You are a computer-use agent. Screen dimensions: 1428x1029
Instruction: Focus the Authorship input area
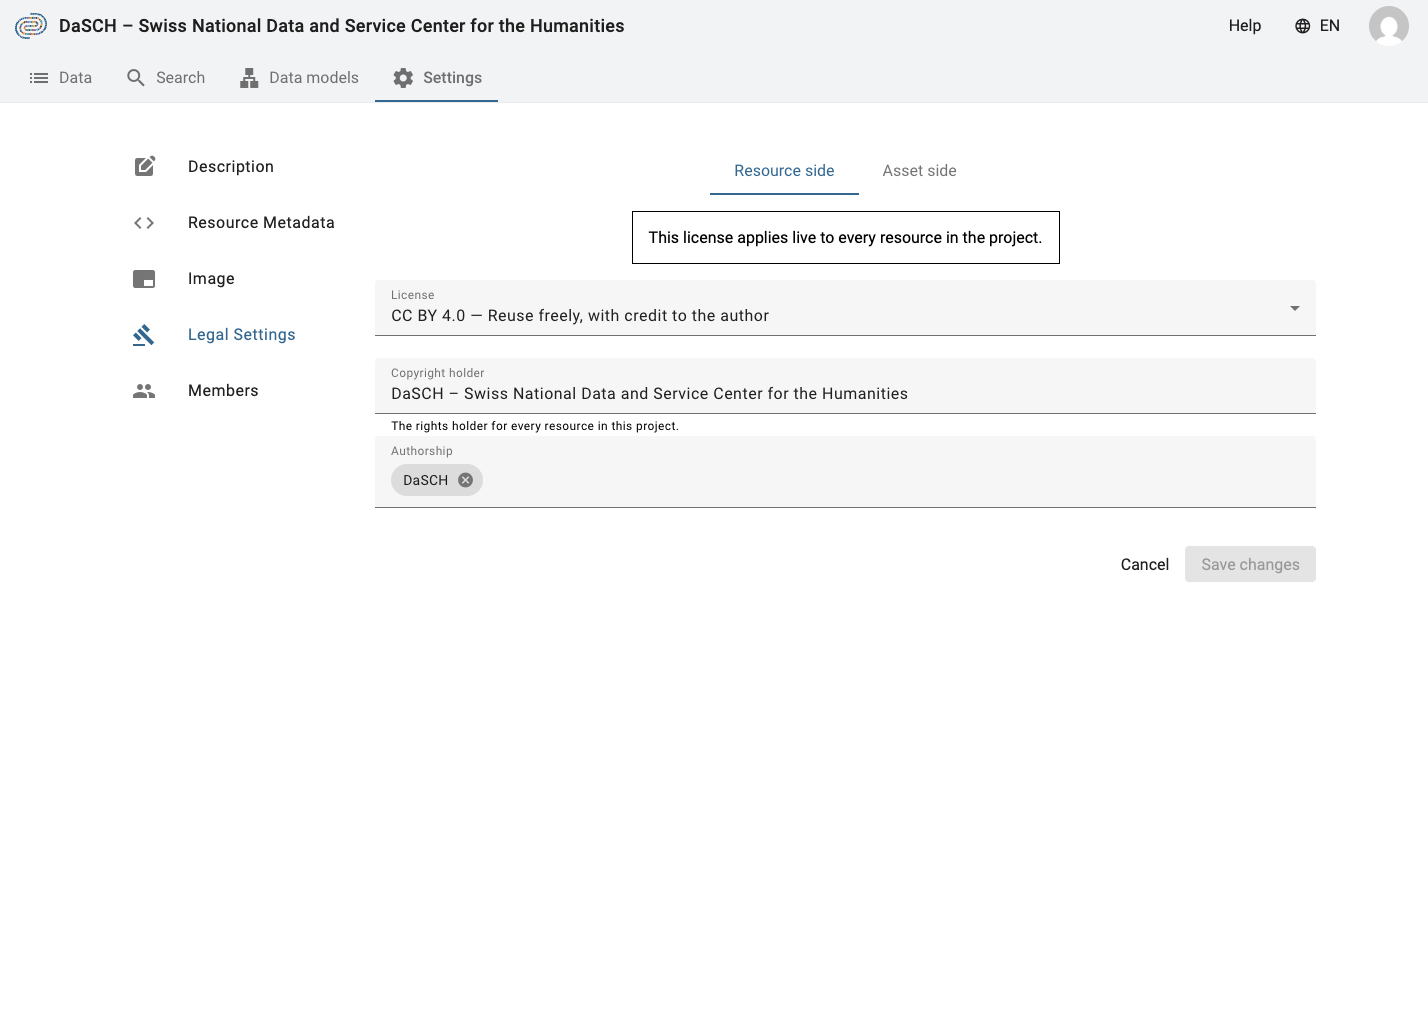pos(845,472)
